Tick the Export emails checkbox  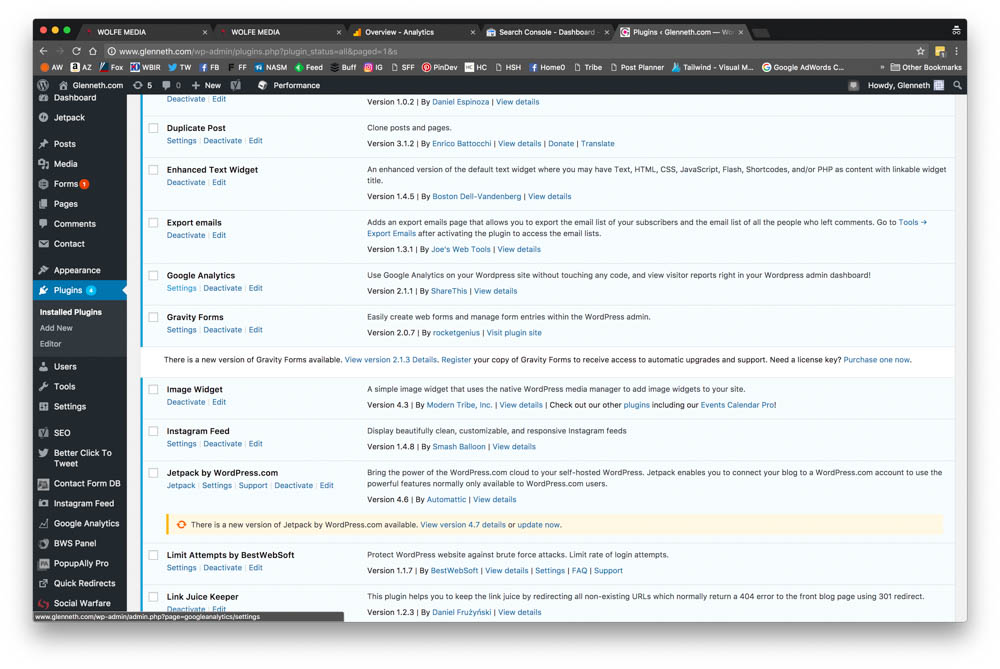pos(153,223)
